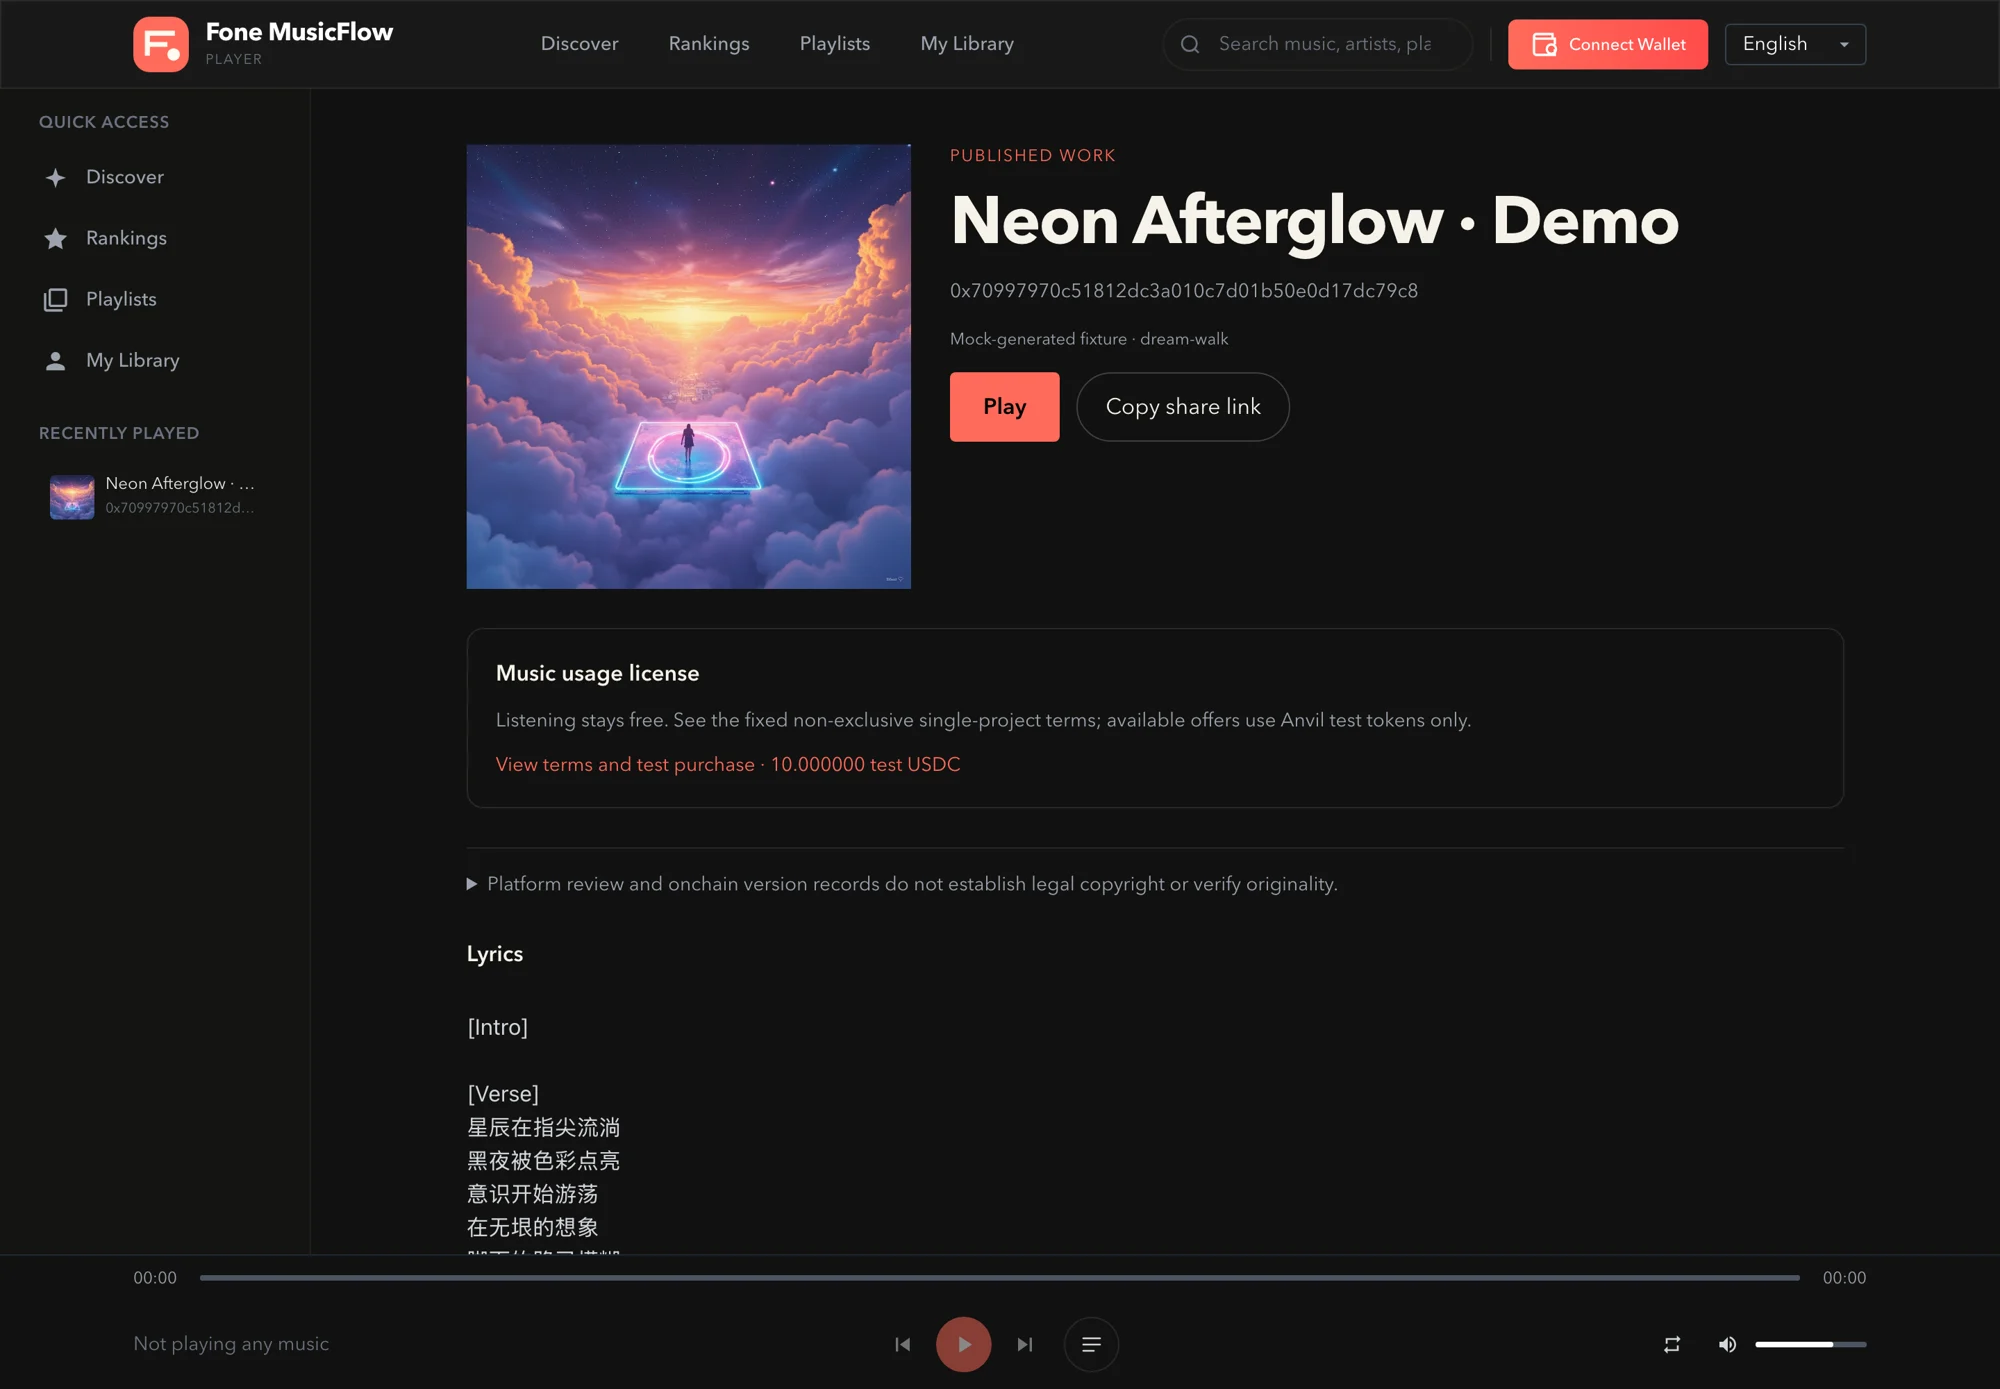Click the [Verse] lyrics marker
This screenshot has height=1389, width=2000.
pyautogui.click(x=503, y=1094)
